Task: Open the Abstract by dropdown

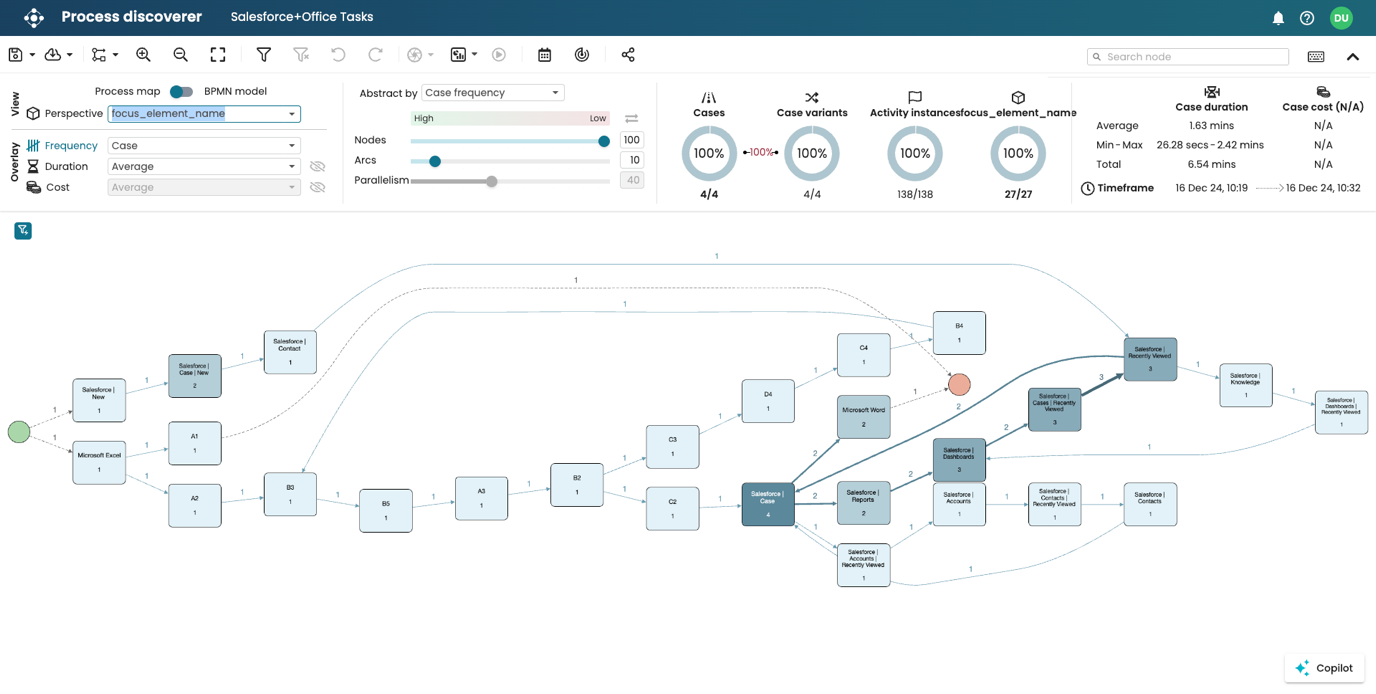Action: tap(489, 91)
